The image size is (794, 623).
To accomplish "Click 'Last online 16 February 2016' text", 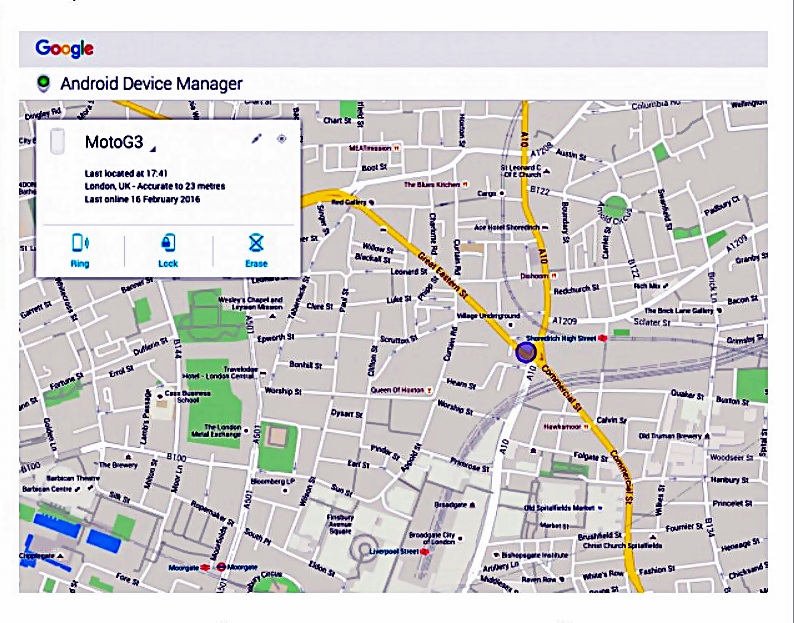I will pyautogui.click(x=142, y=199).
